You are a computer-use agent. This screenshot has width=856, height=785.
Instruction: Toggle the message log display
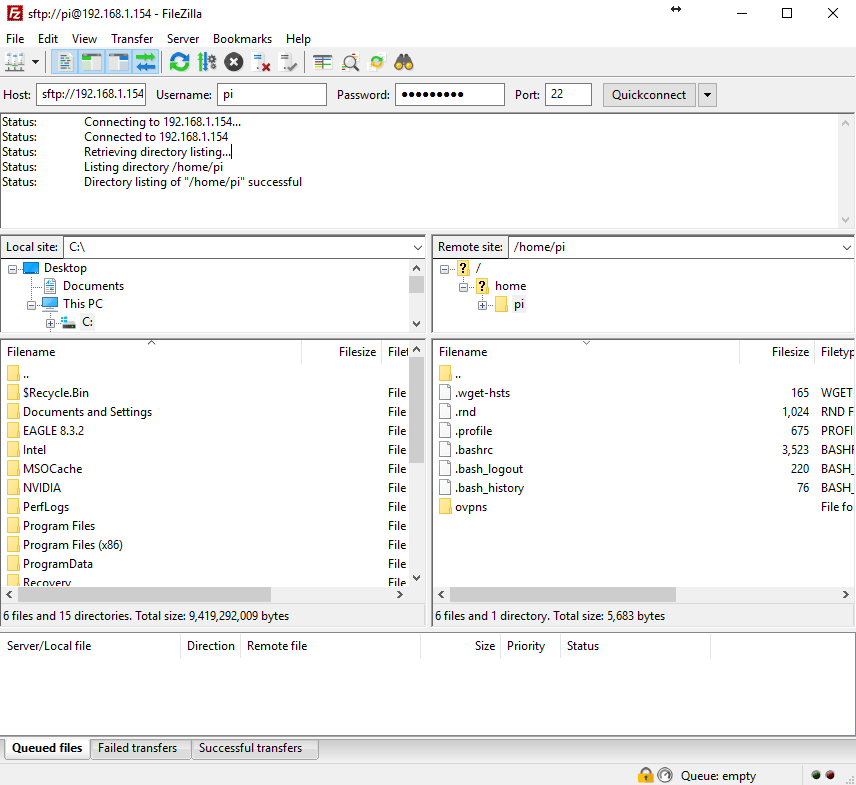(65, 62)
